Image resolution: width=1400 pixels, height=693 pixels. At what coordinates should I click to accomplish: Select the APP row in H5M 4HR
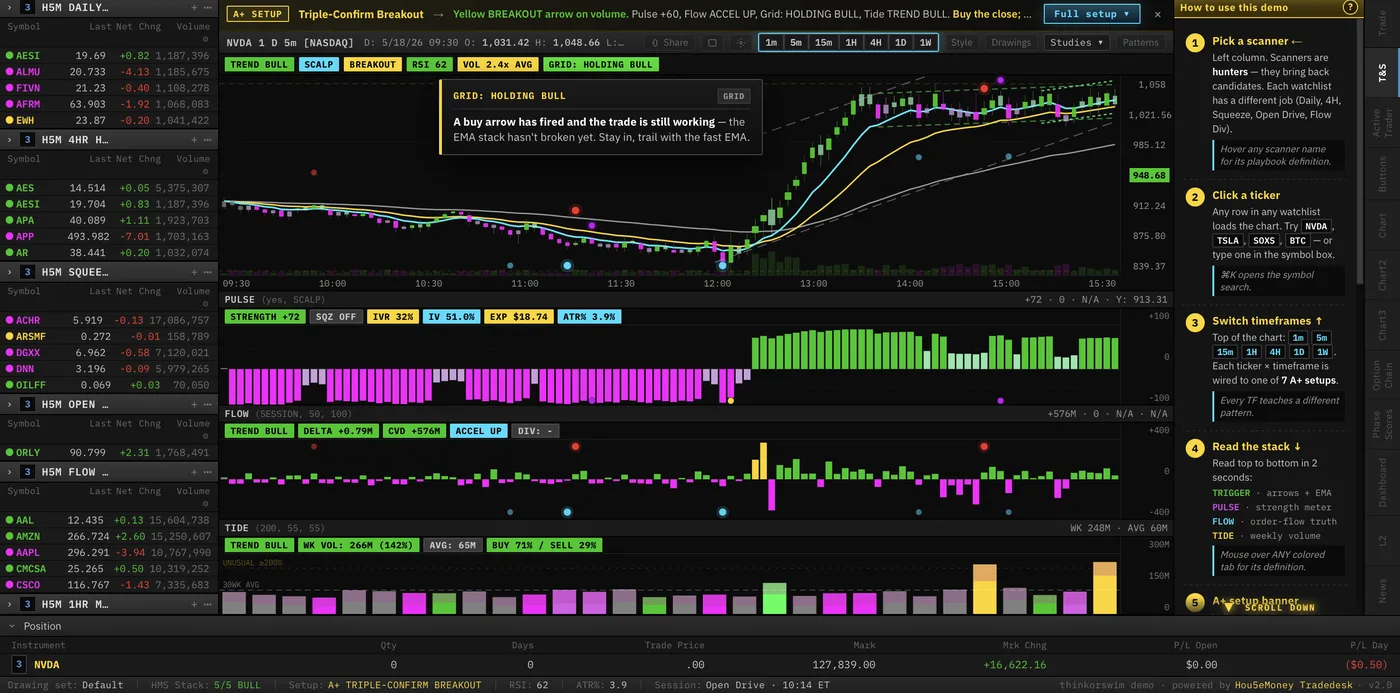tap(109, 236)
